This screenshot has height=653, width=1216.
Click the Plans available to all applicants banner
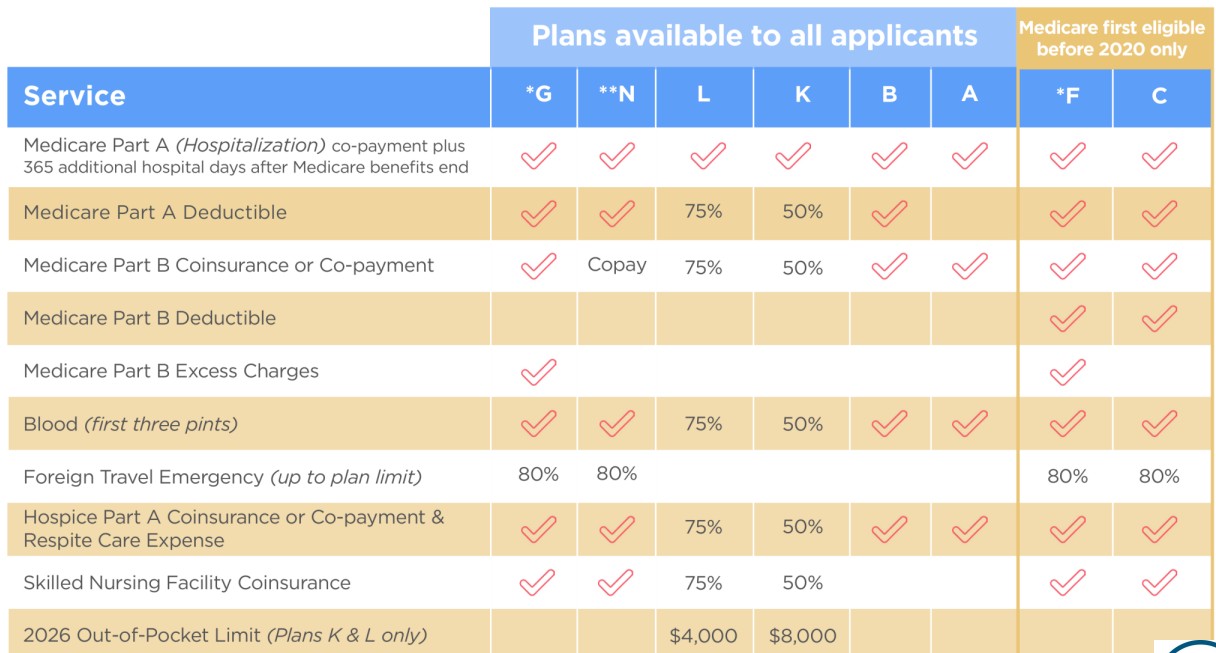[754, 36]
